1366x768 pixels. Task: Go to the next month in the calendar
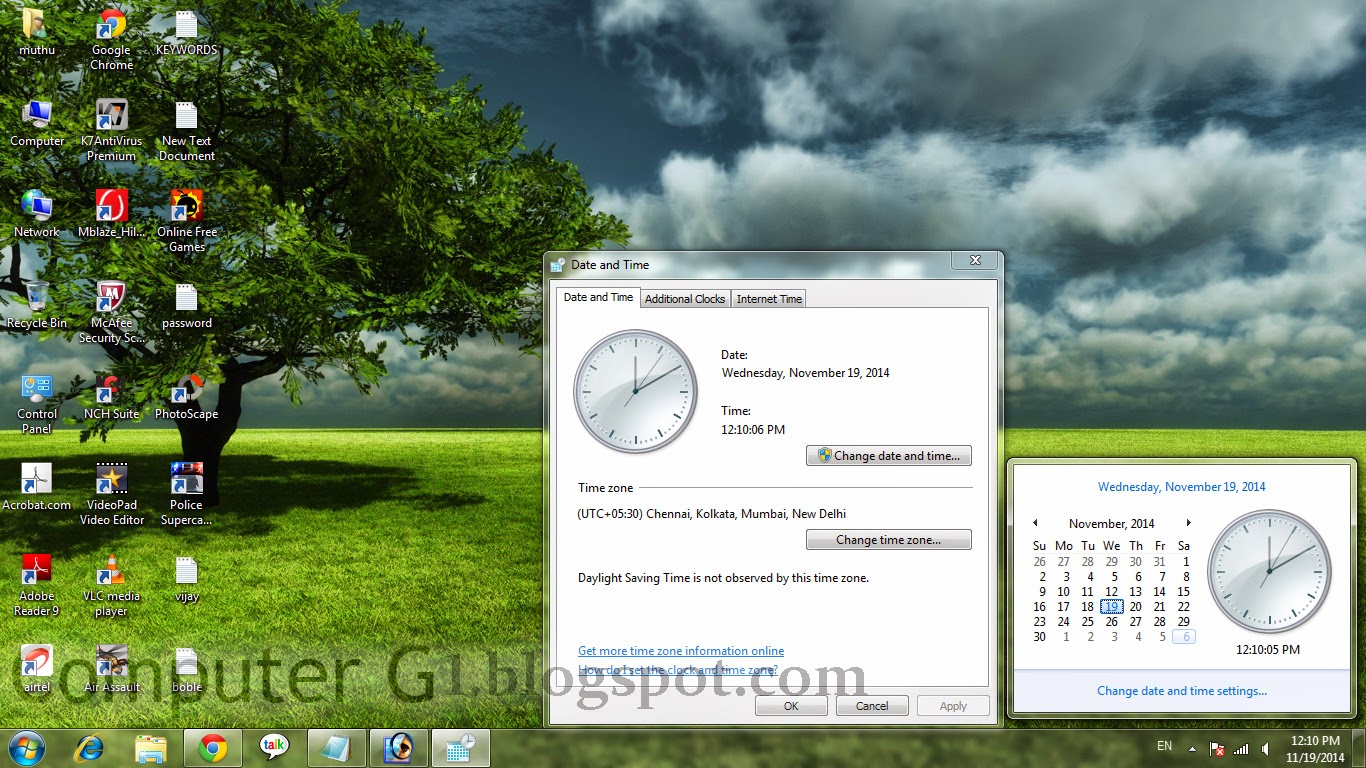(1189, 523)
